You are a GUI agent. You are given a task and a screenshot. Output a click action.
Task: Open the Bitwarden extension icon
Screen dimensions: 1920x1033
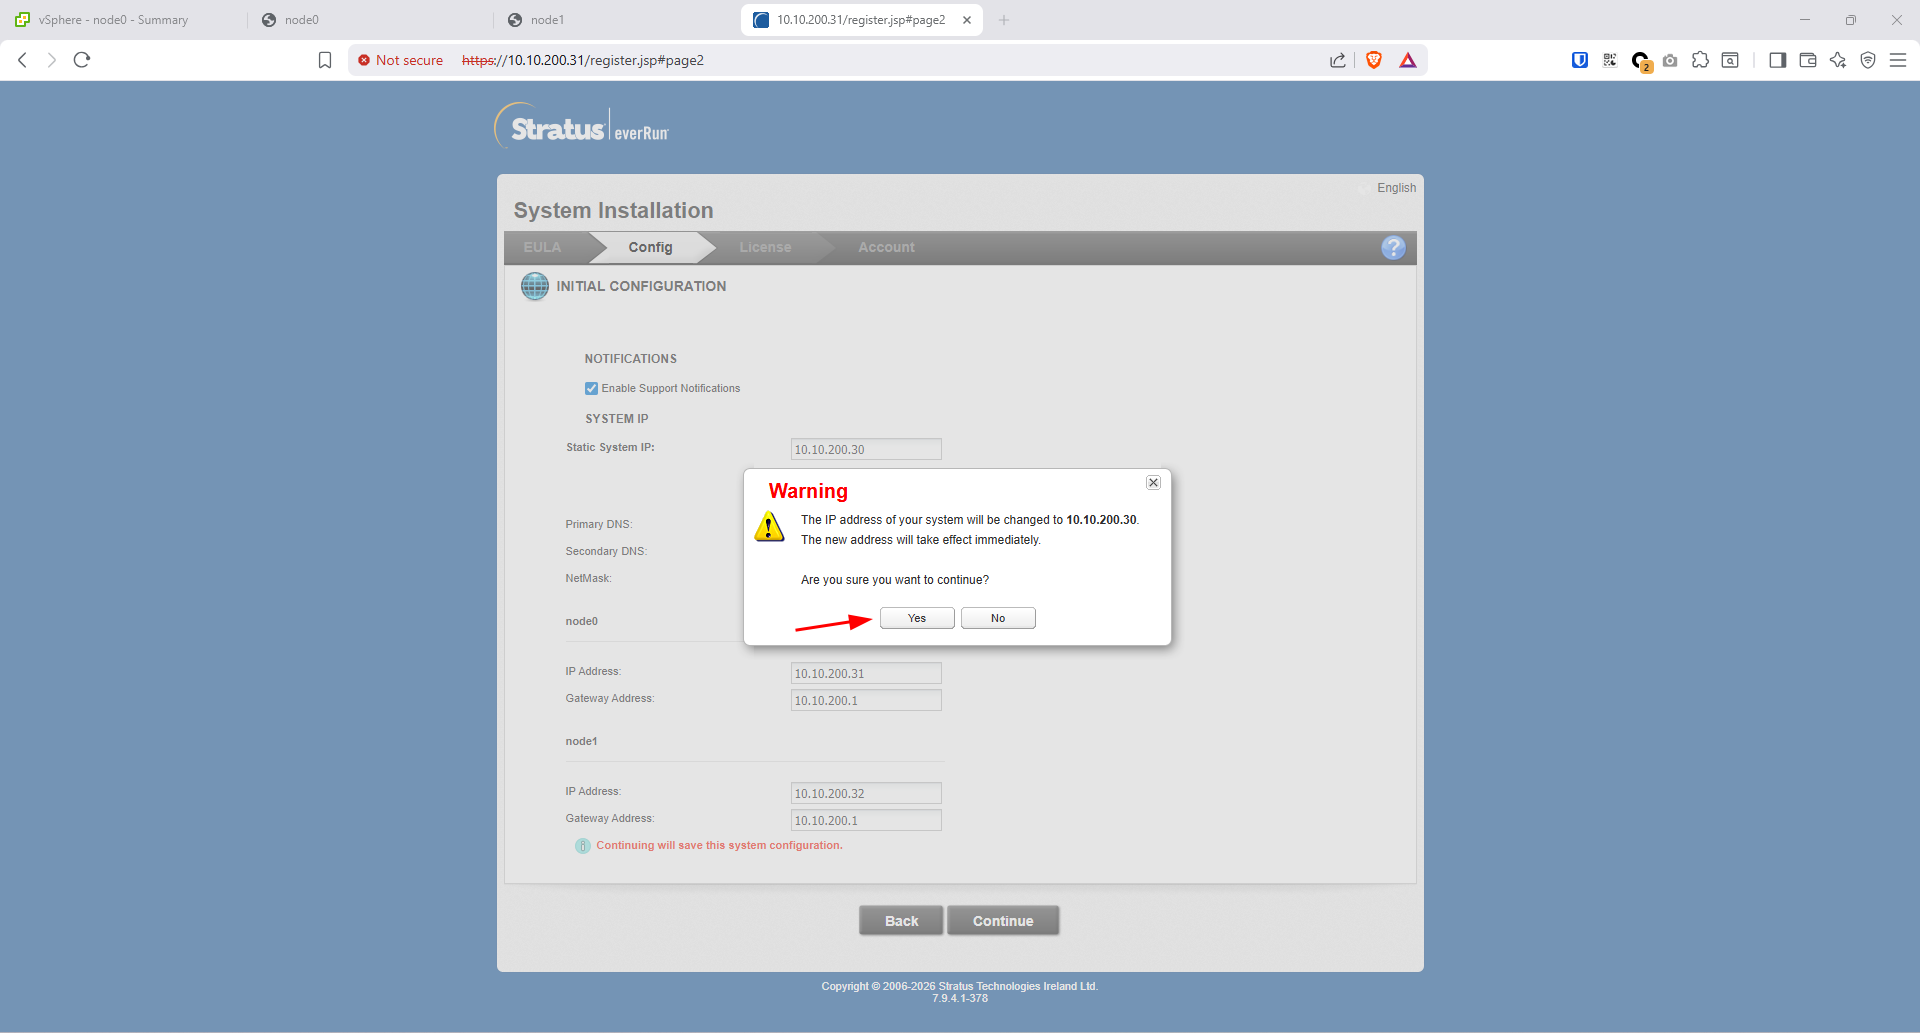pyautogui.click(x=1580, y=60)
